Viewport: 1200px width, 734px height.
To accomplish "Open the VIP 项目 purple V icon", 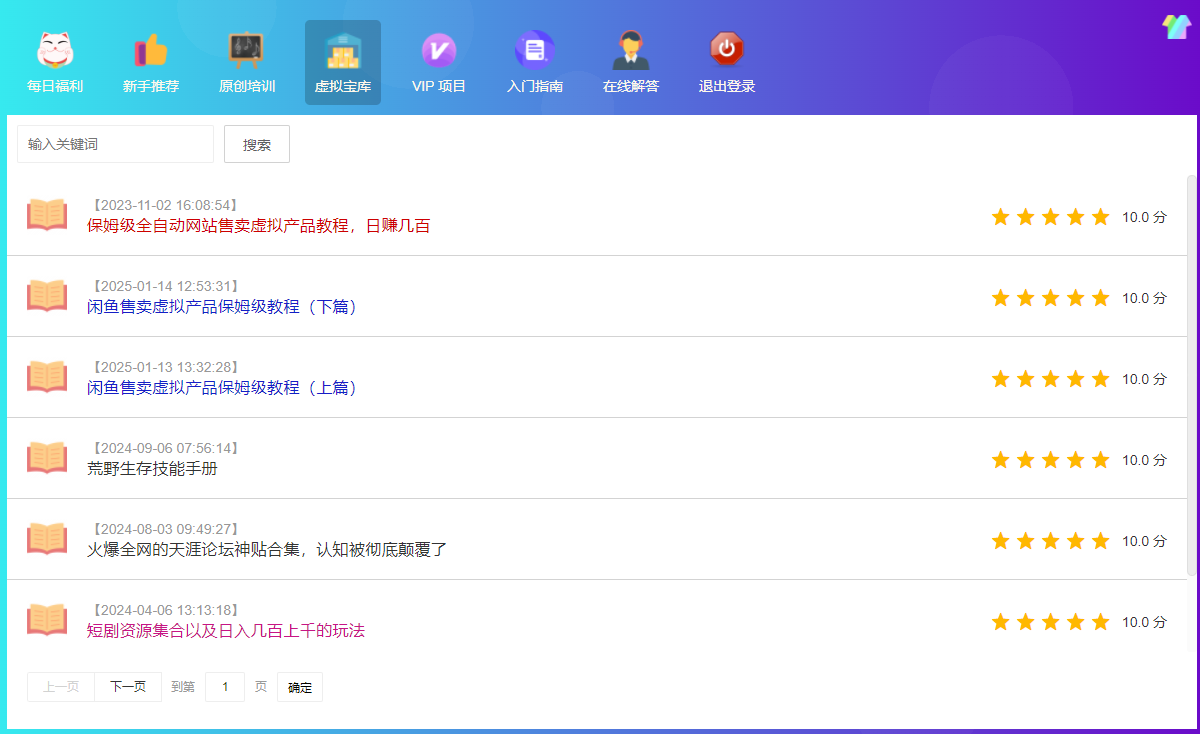I will click(x=439, y=49).
